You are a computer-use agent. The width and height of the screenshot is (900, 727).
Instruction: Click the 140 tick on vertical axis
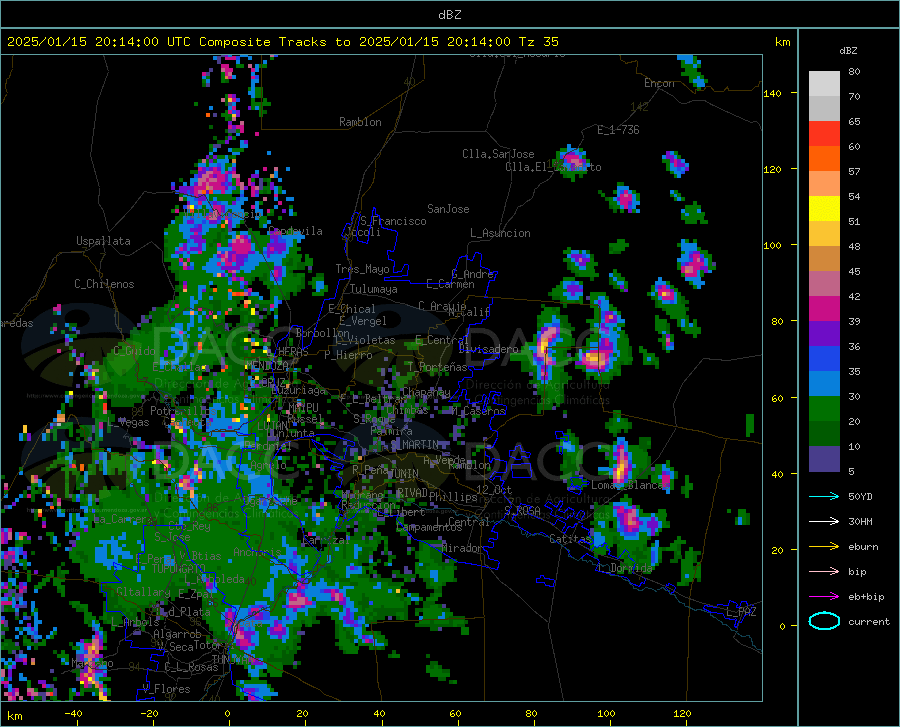point(772,93)
